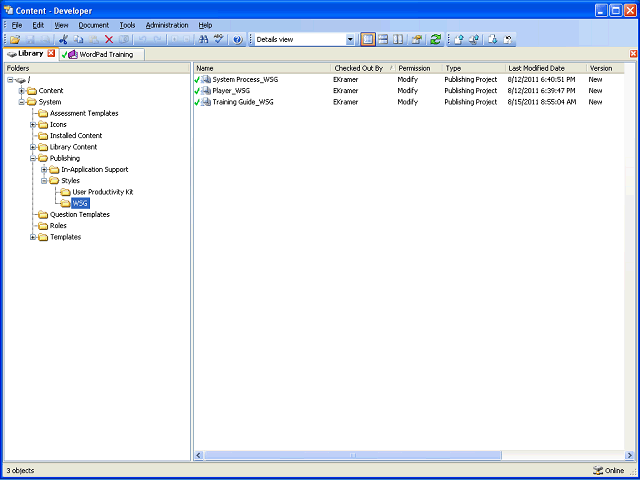This screenshot has width=640, height=480.
Task: Sort by the Type column header
Action: click(474, 68)
